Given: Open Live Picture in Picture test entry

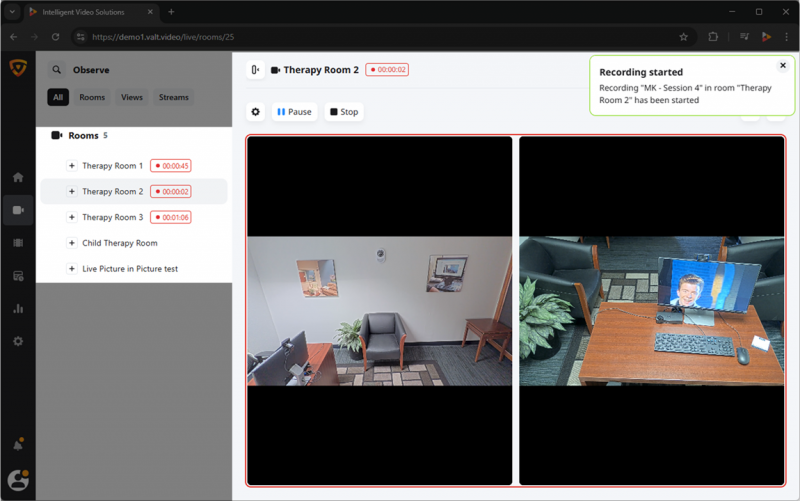Looking at the screenshot, I should point(130,269).
